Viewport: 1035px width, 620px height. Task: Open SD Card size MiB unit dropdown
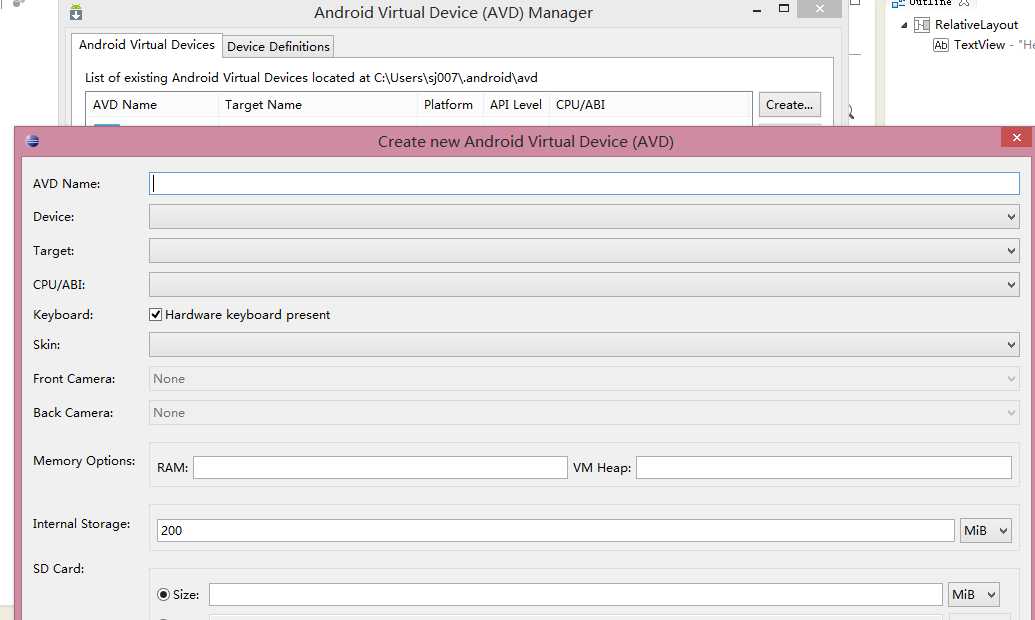click(974, 594)
